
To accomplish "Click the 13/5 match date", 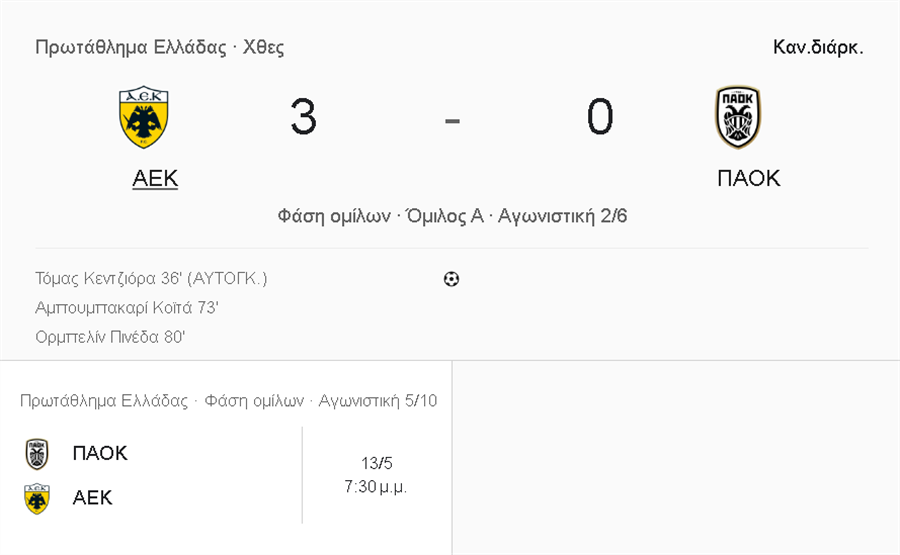I will pos(376,463).
